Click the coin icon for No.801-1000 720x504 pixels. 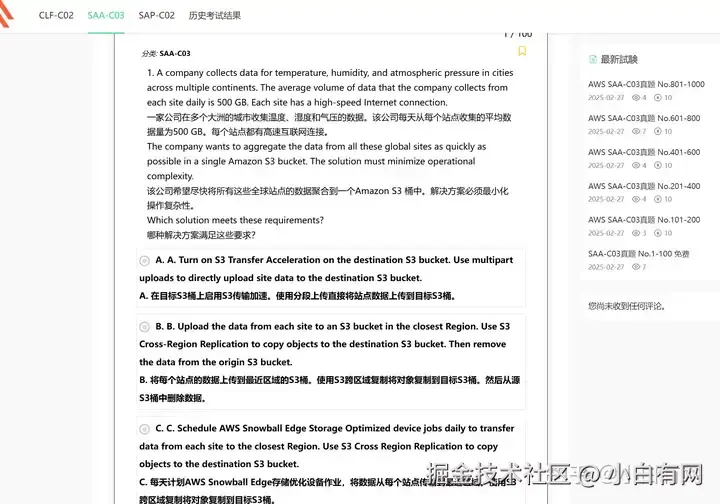click(658, 98)
